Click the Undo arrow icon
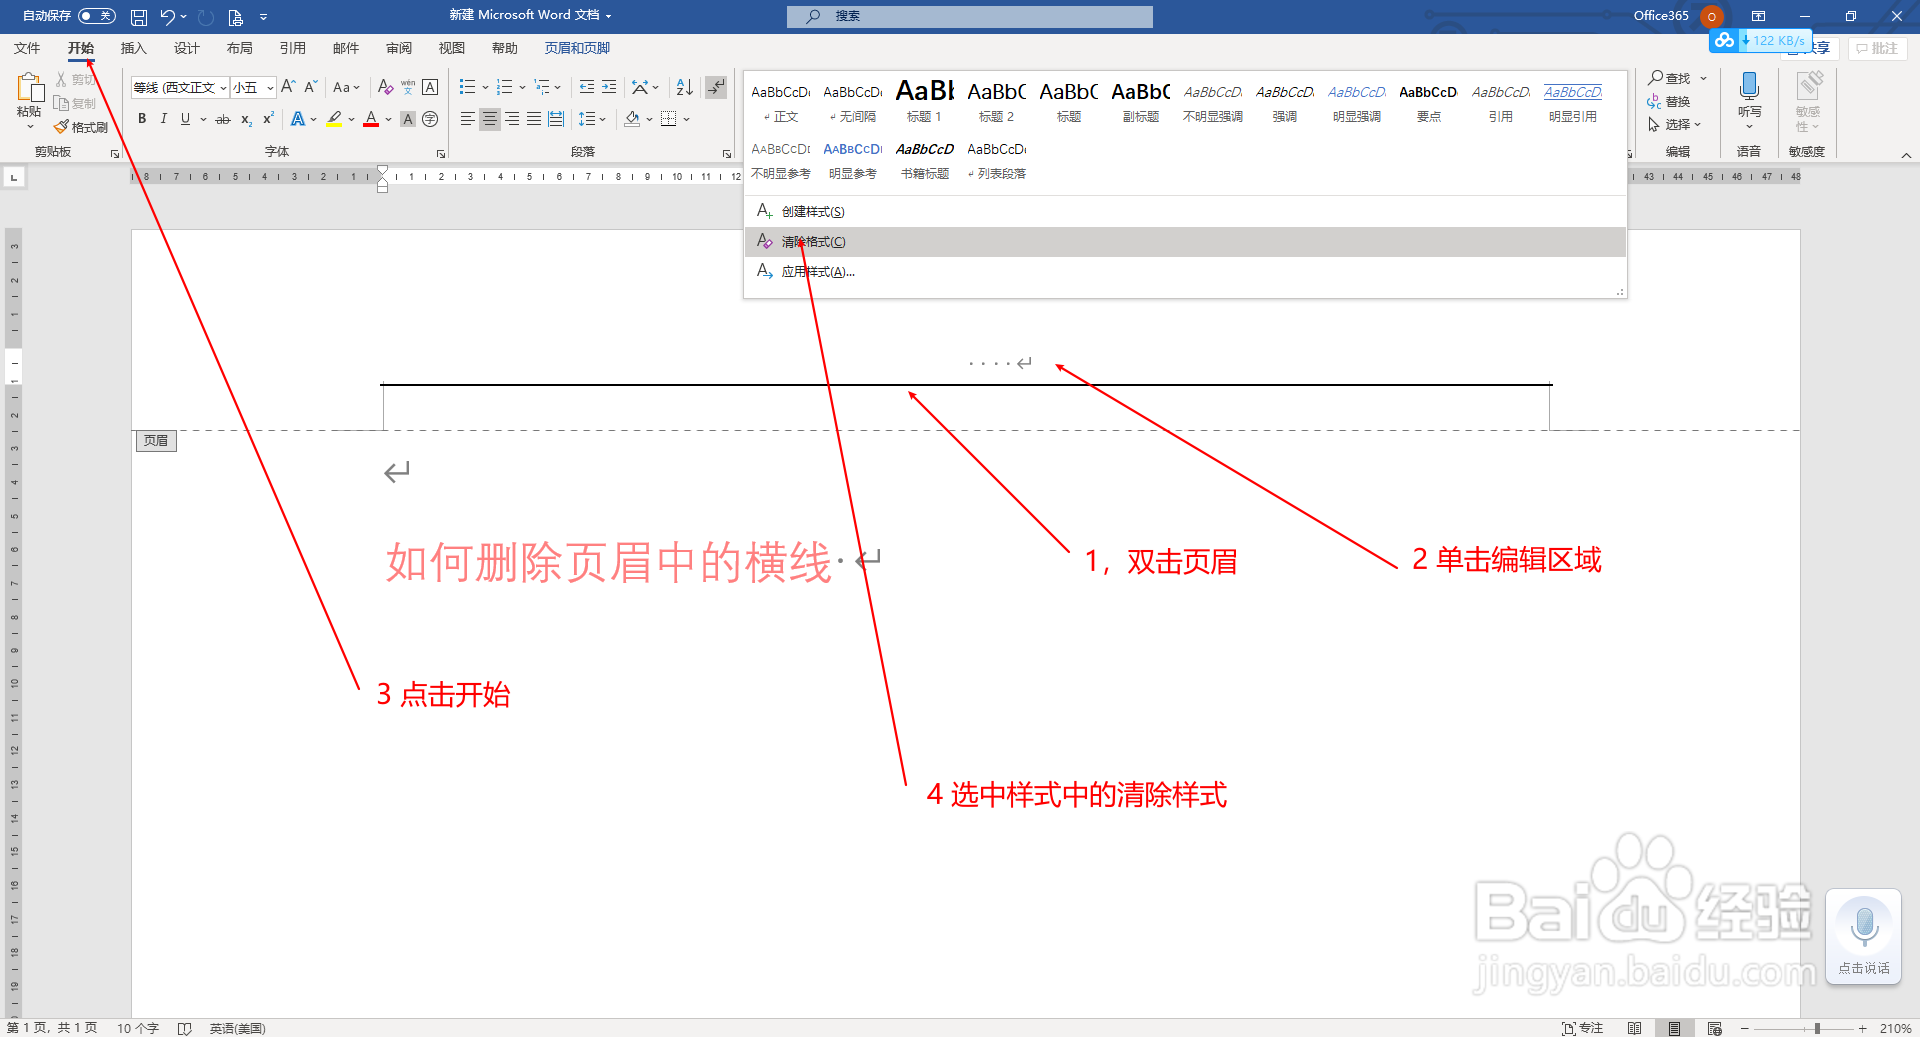The image size is (1920, 1037). click(x=168, y=17)
